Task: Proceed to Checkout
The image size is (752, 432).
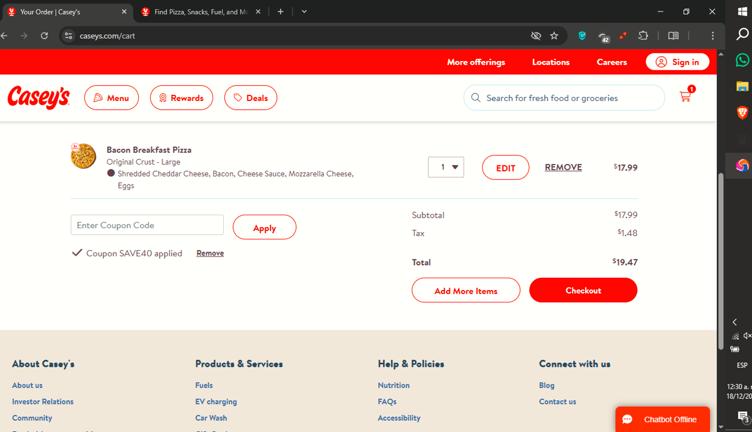Action: [583, 290]
